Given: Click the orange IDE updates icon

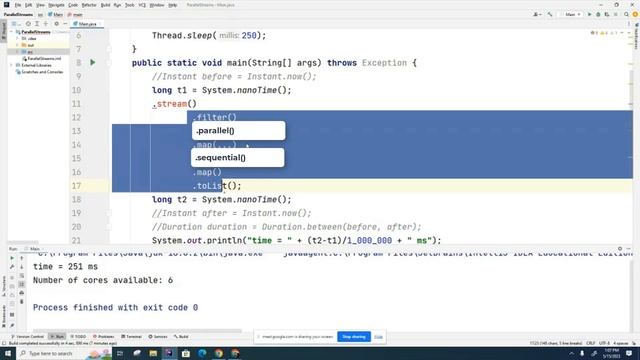Looking at the screenshot, I should pos(635,14).
